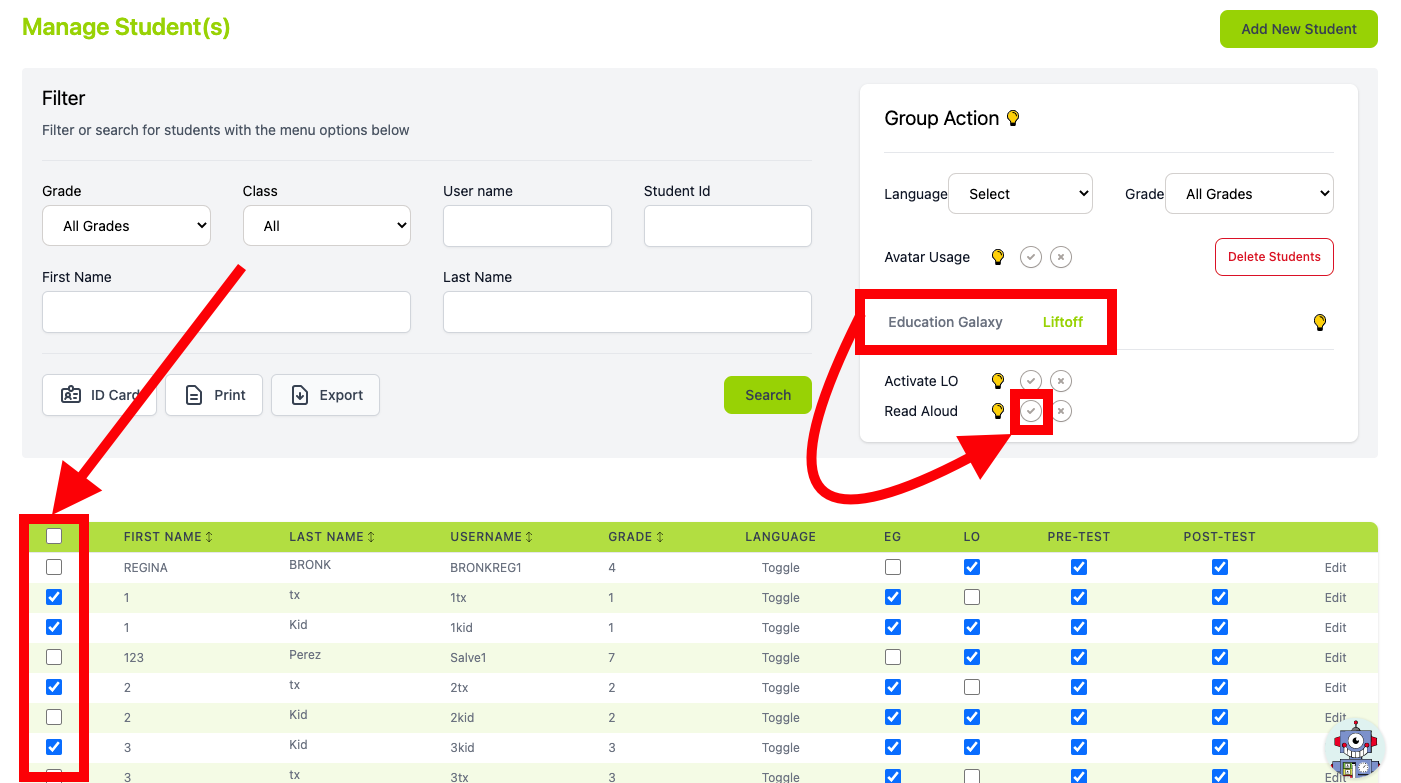Select the row checkbox for 2kid
This screenshot has height=783, width=1401.
click(54, 717)
